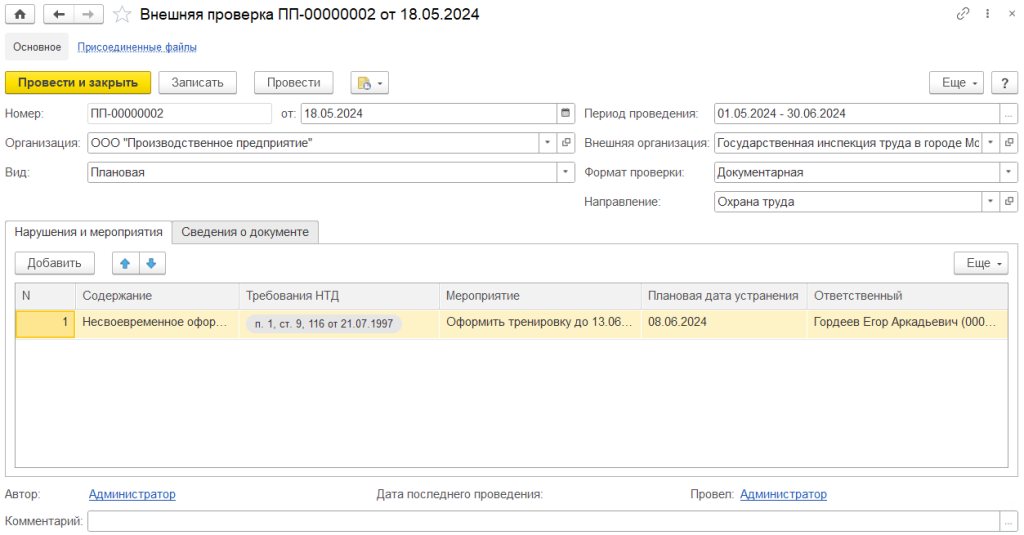Expand the Формат проверки dropdown

[x=1008, y=172]
